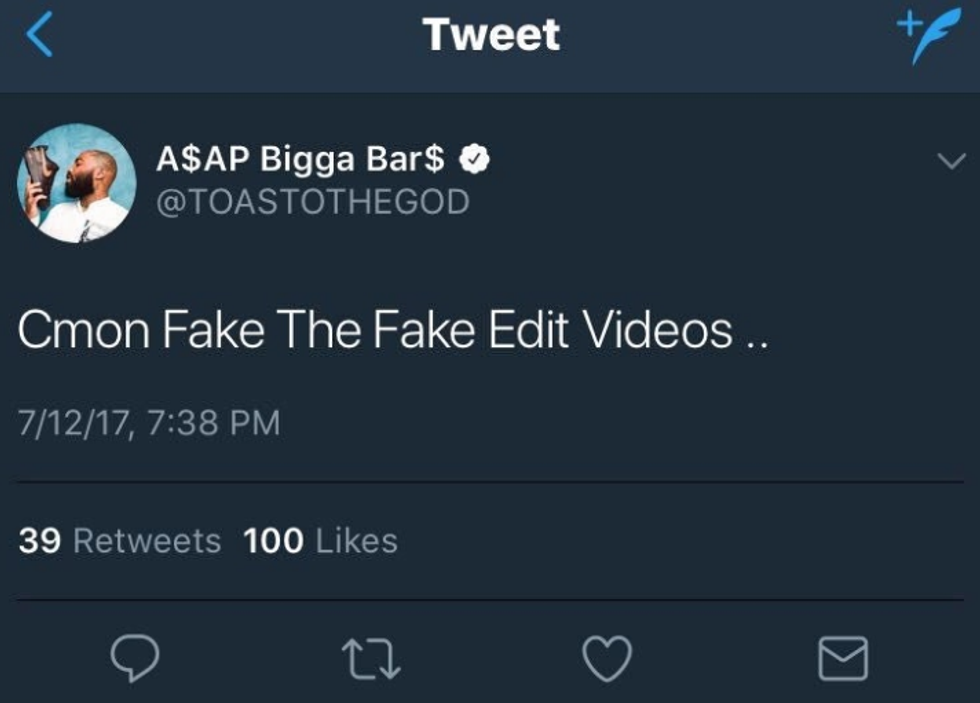Expand the tweet options chevron
Image resolution: width=980 pixels, height=703 pixels.
pos(951,161)
